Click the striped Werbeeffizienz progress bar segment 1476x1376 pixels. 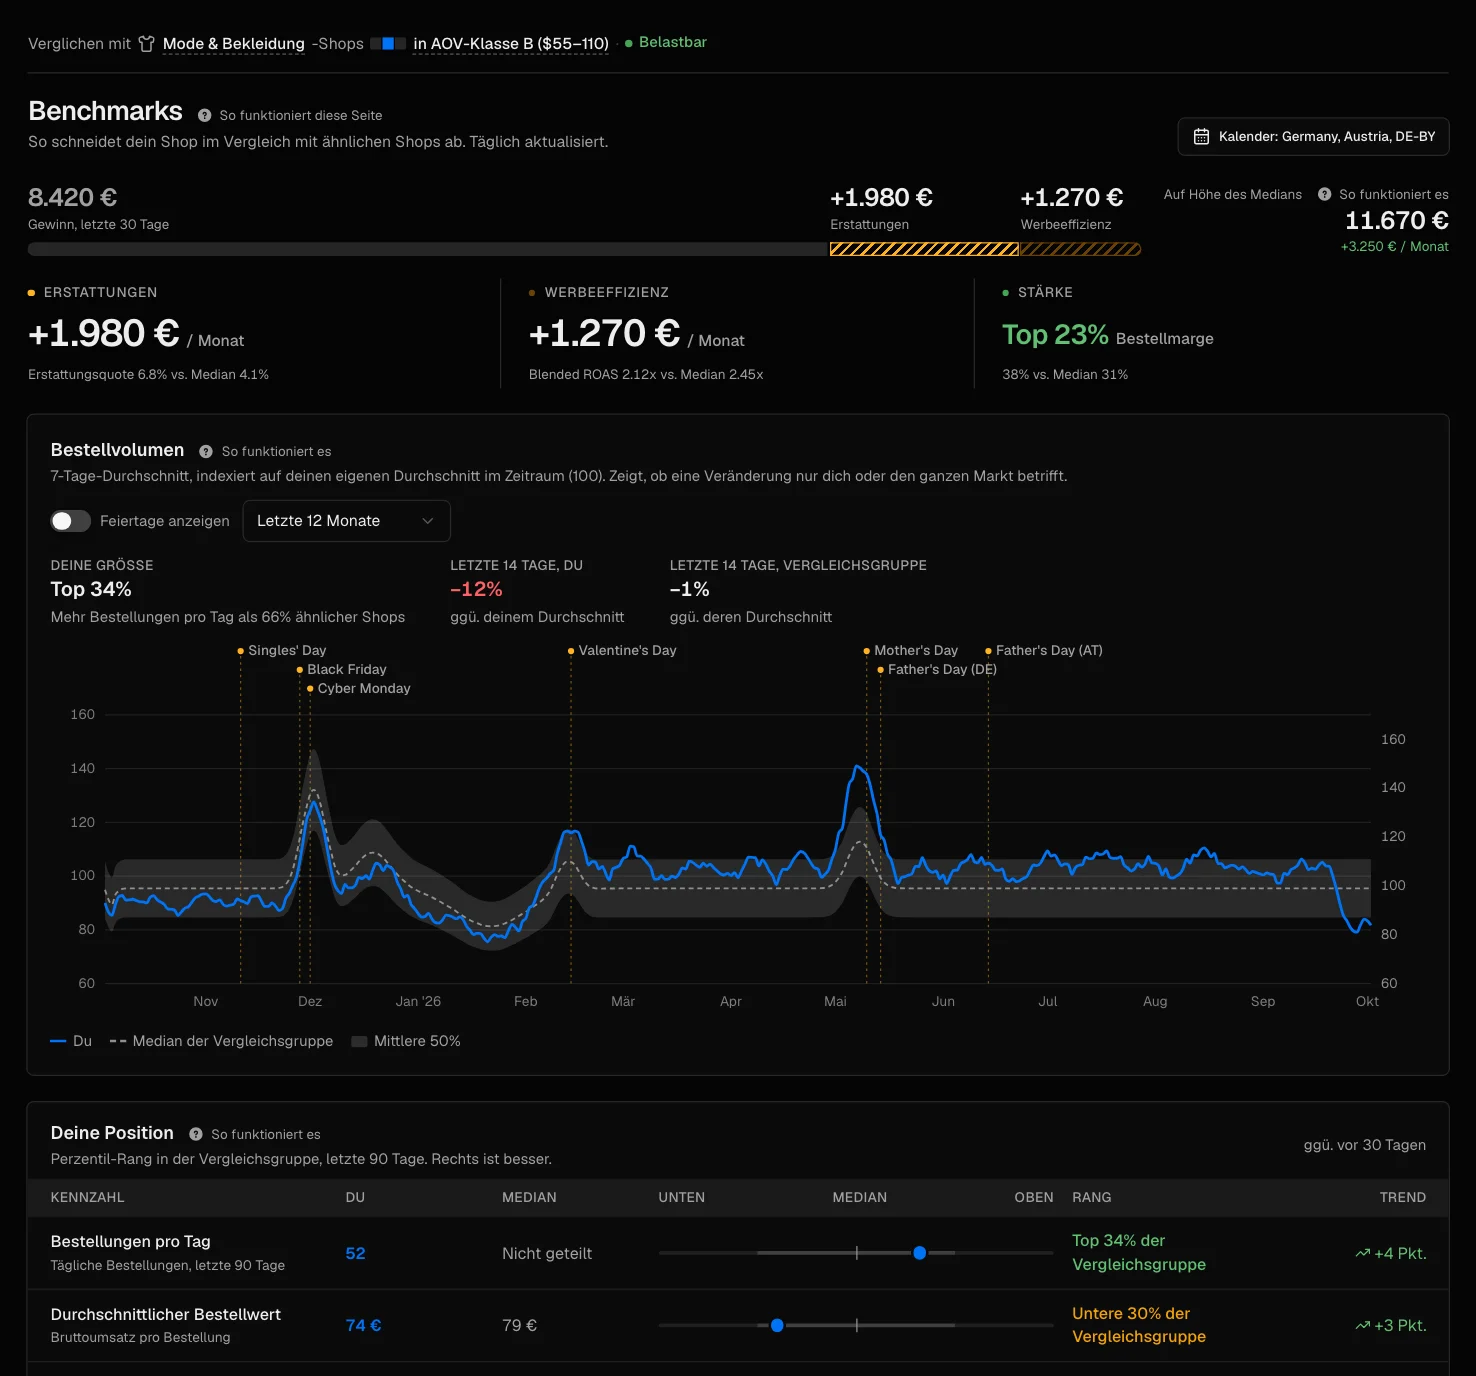[x=1080, y=249]
